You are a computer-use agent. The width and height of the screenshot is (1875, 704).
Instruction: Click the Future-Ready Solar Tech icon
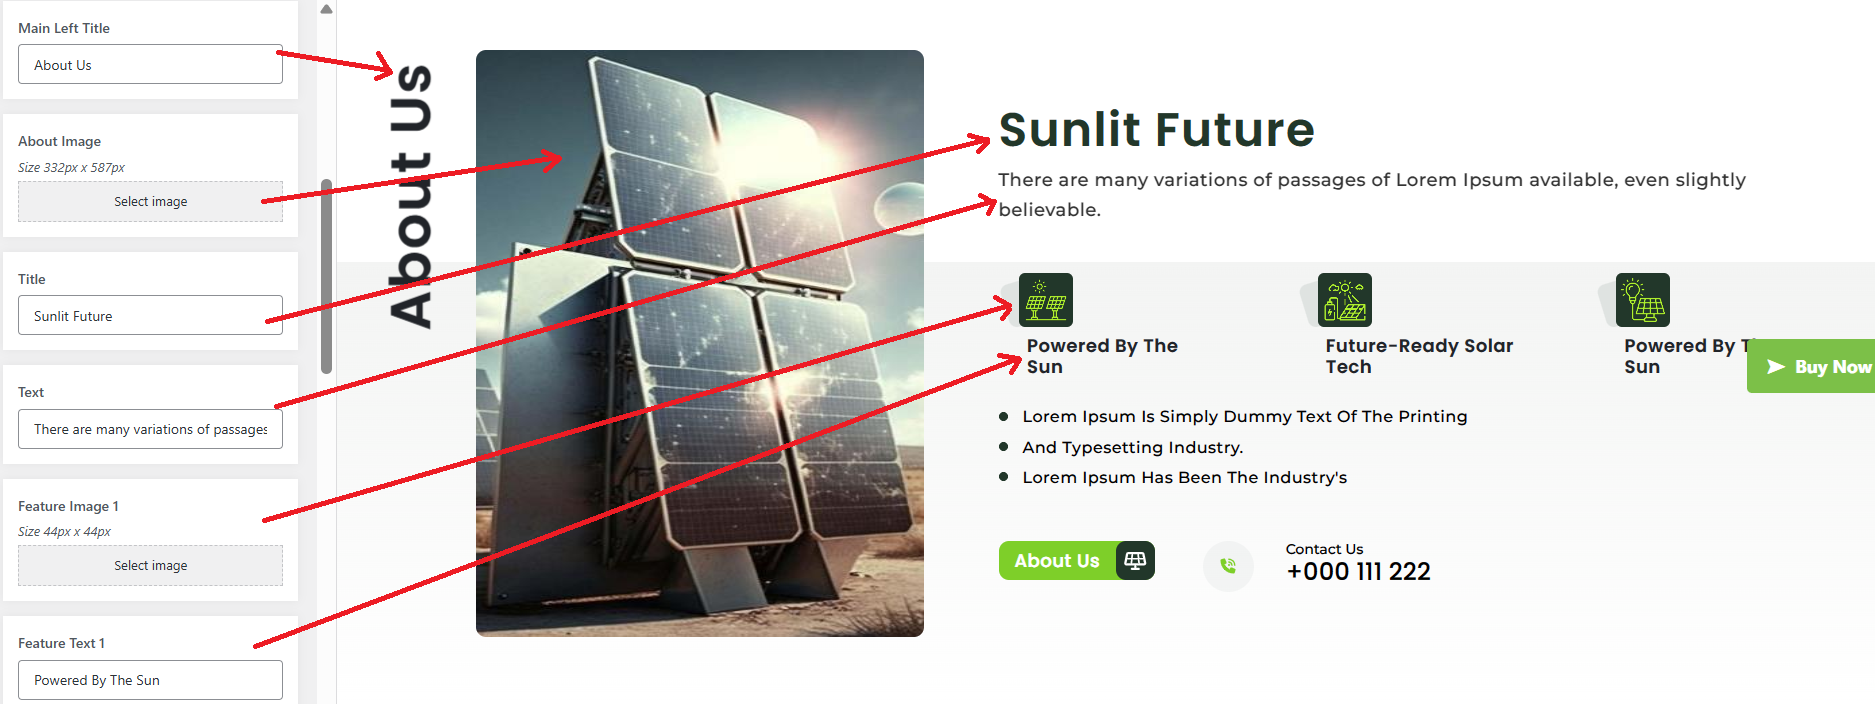click(x=1344, y=300)
